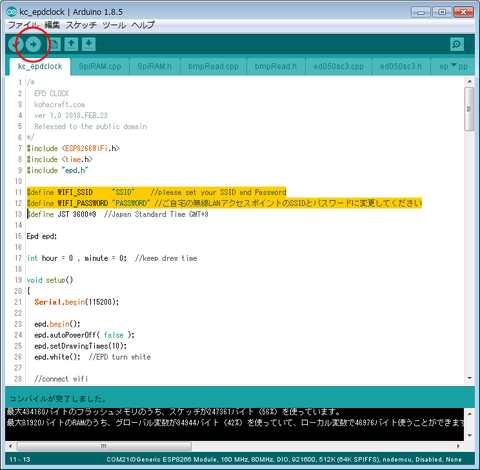Click the epd.white() line
The height and width of the screenshot is (470, 480).
click(92, 357)
